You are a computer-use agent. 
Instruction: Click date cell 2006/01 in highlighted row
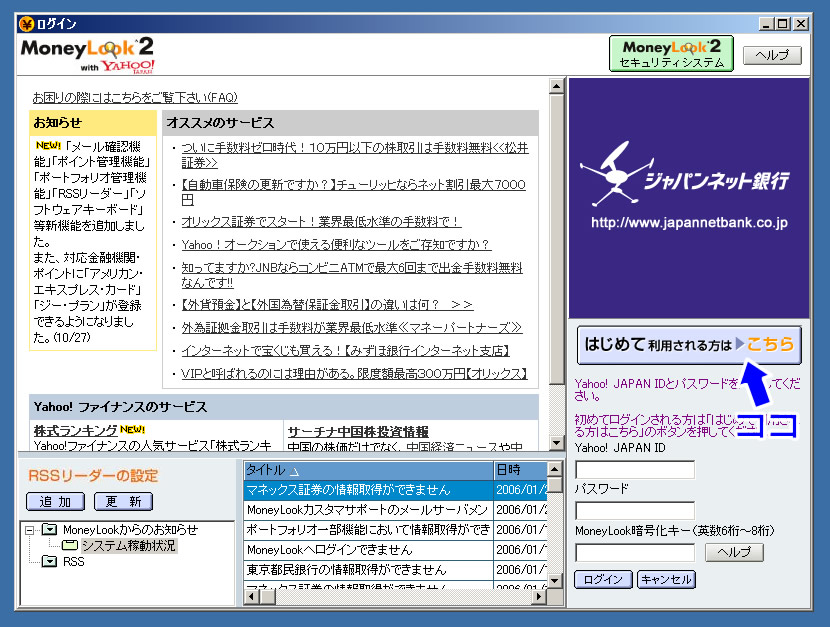click(x=520, y=490)
